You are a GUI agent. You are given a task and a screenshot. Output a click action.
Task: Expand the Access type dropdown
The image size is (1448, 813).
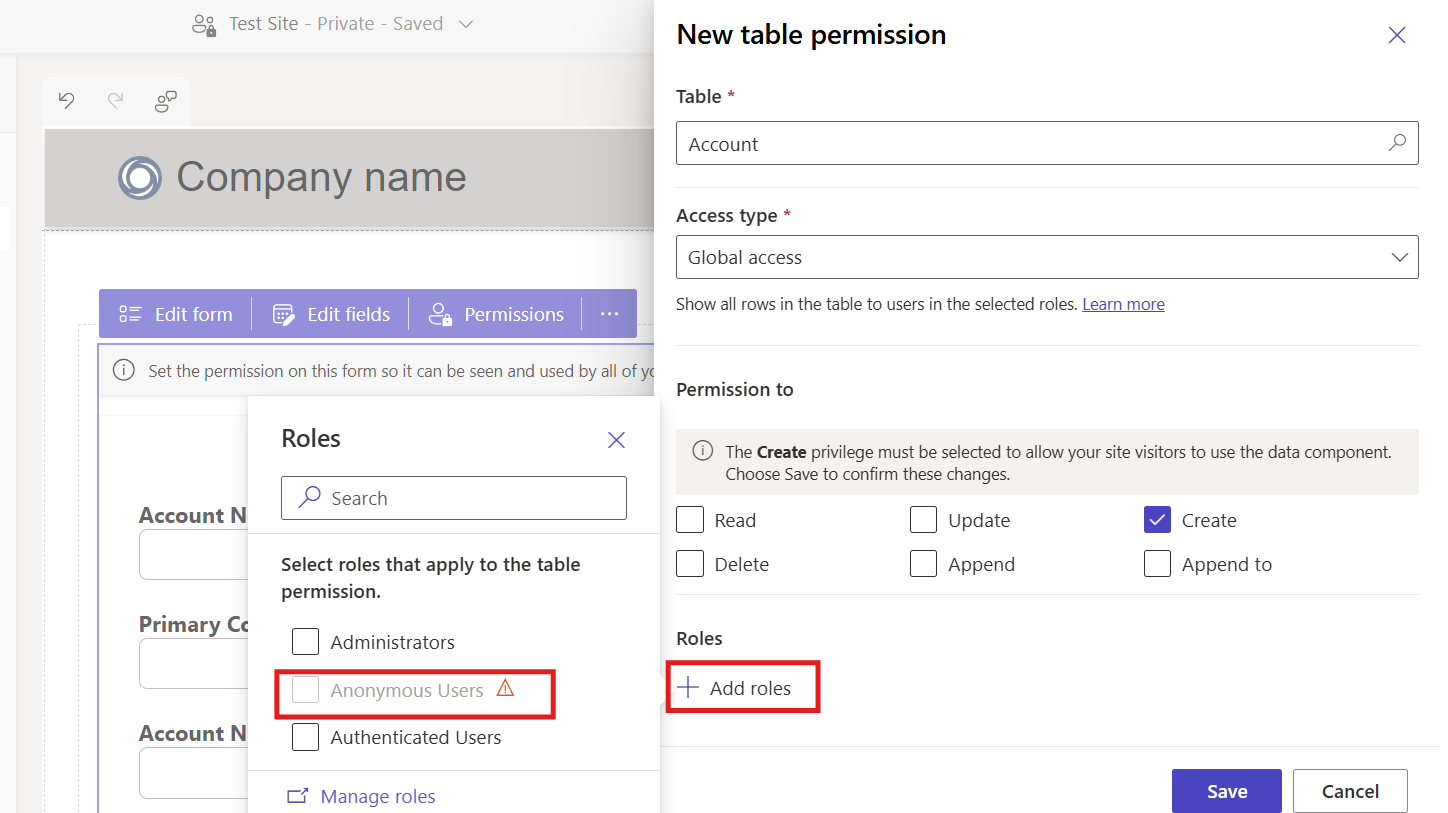pyautogui.click(x=1047, y=257)
